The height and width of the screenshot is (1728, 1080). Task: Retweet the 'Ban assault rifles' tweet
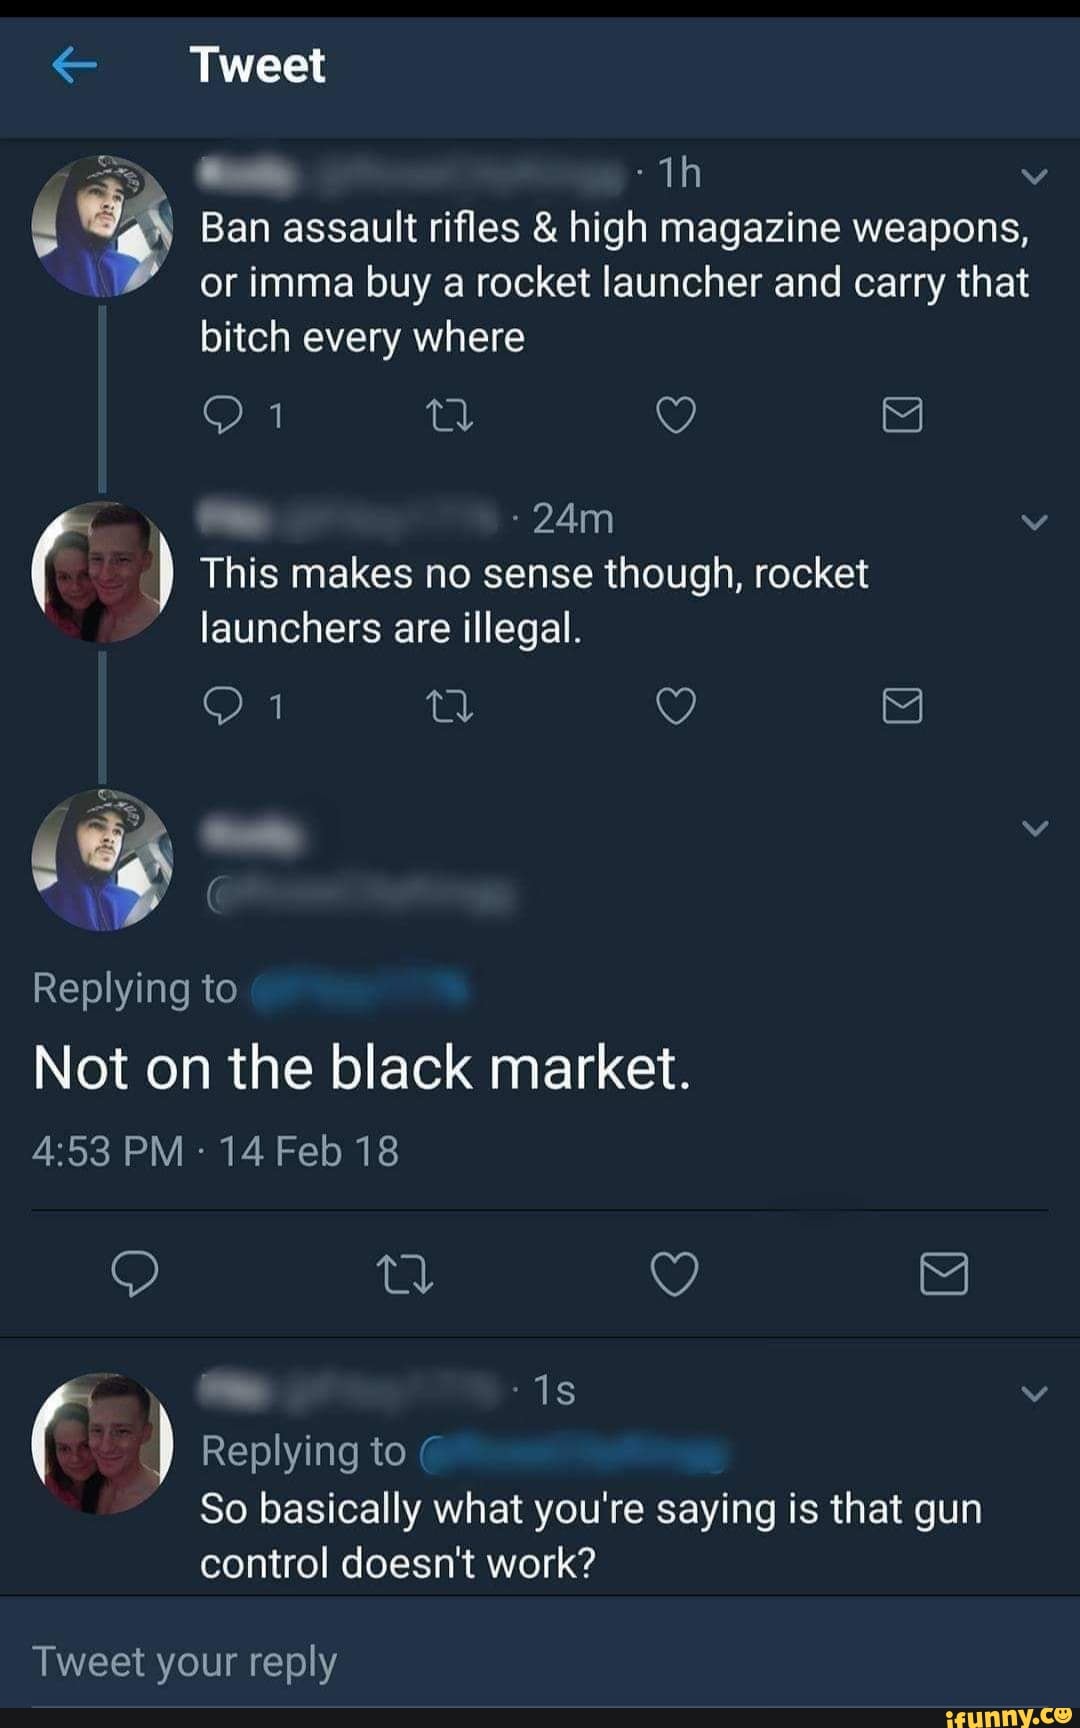coord(449,415)
